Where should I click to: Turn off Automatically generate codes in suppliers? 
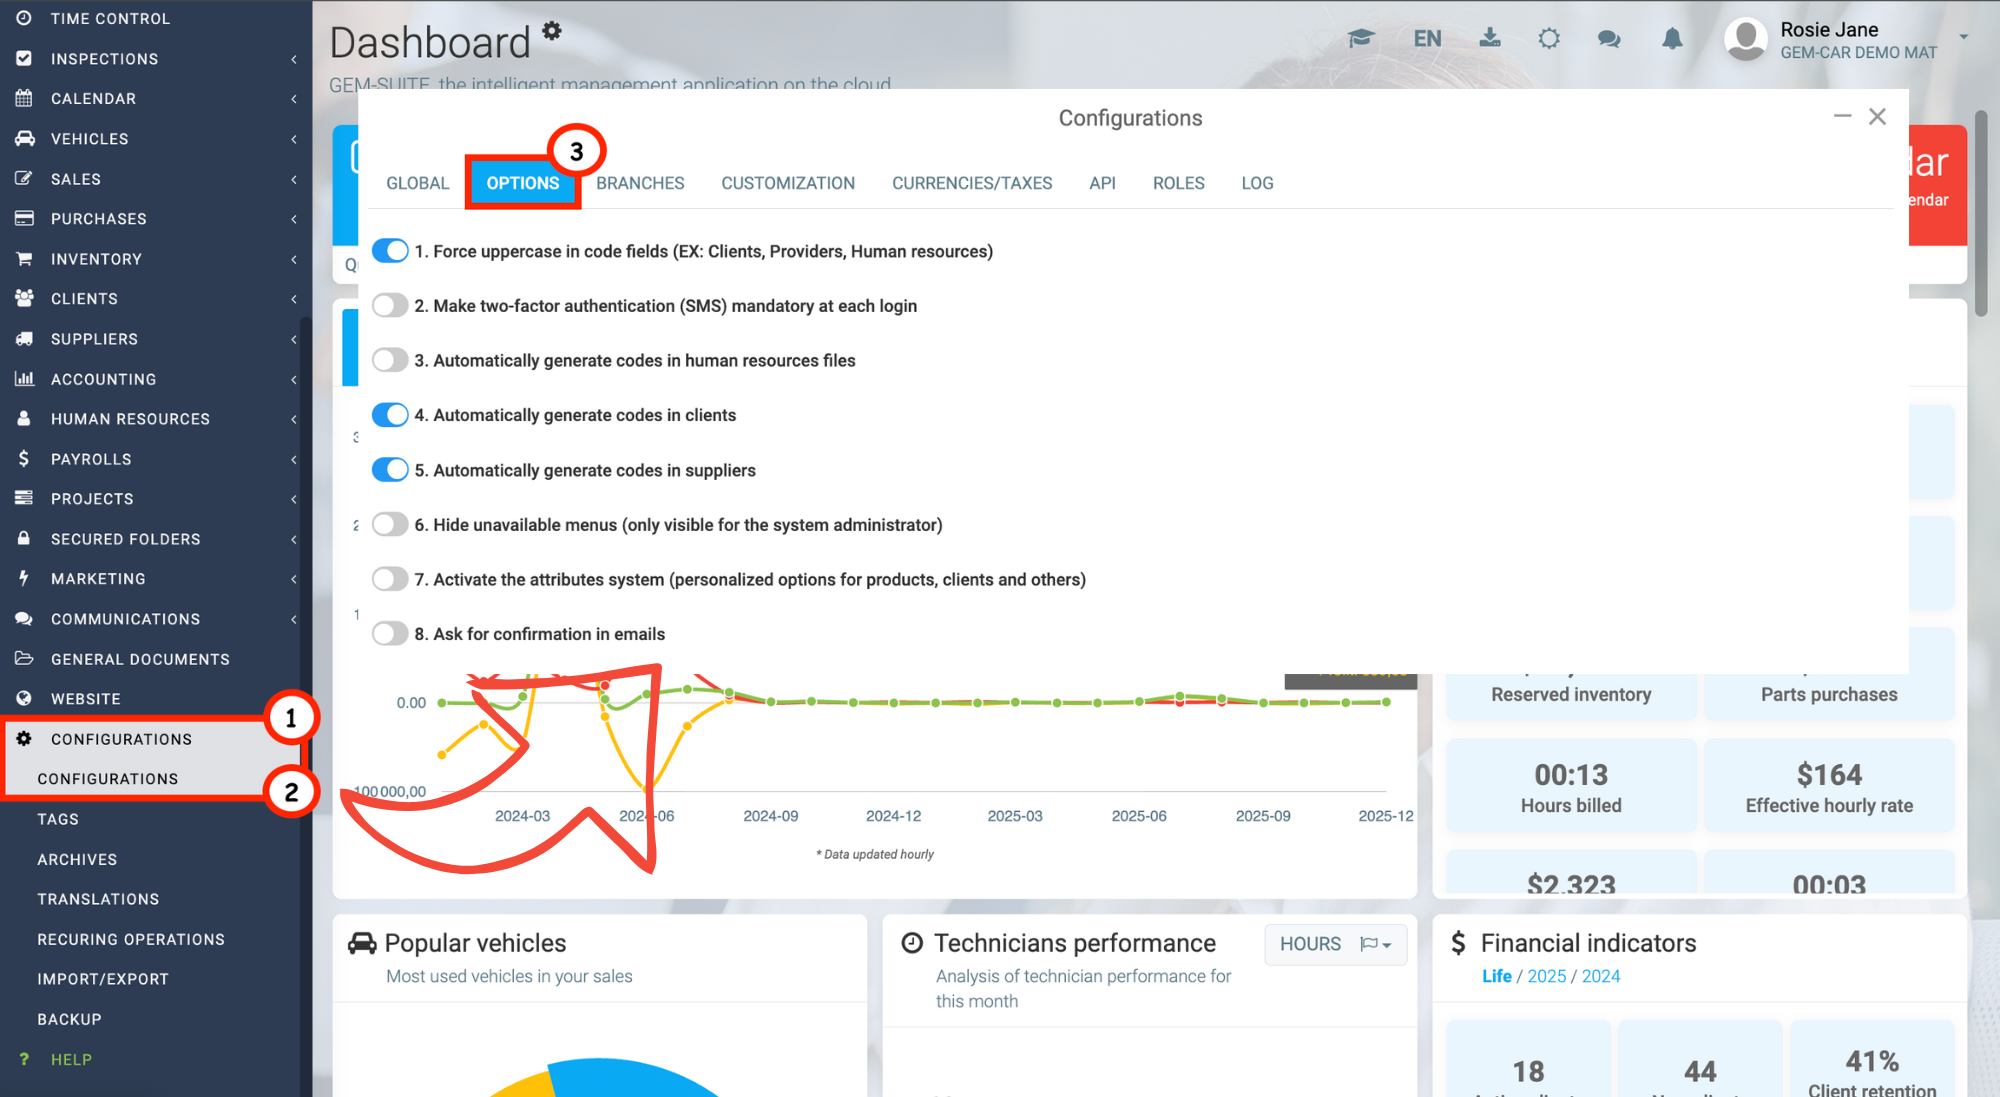pos(390,469)
